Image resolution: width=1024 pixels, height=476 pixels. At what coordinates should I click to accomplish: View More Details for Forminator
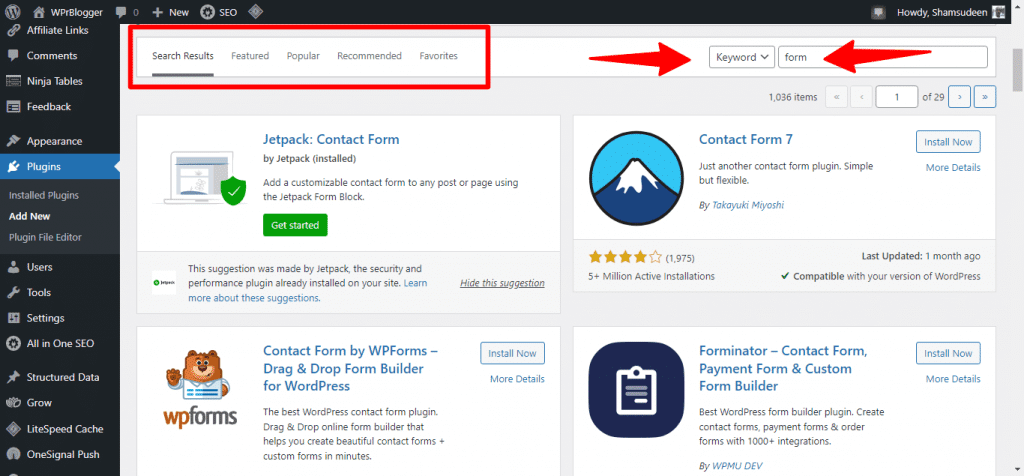pyautogui.click(x=953, y=379)
